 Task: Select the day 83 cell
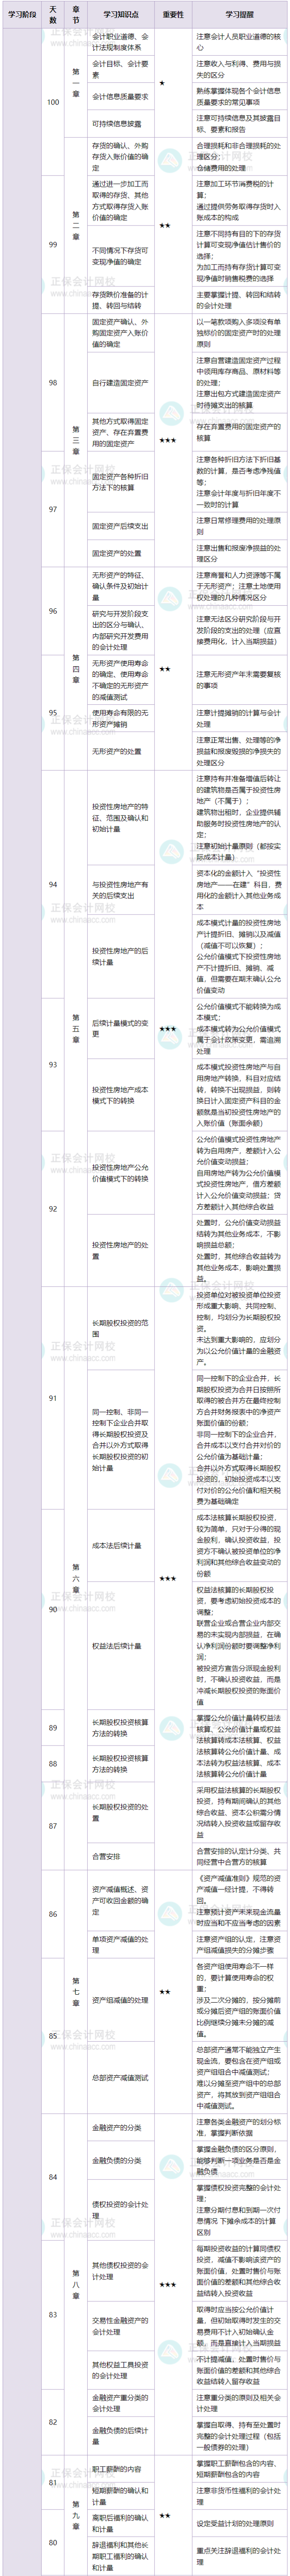[53, 2314]
